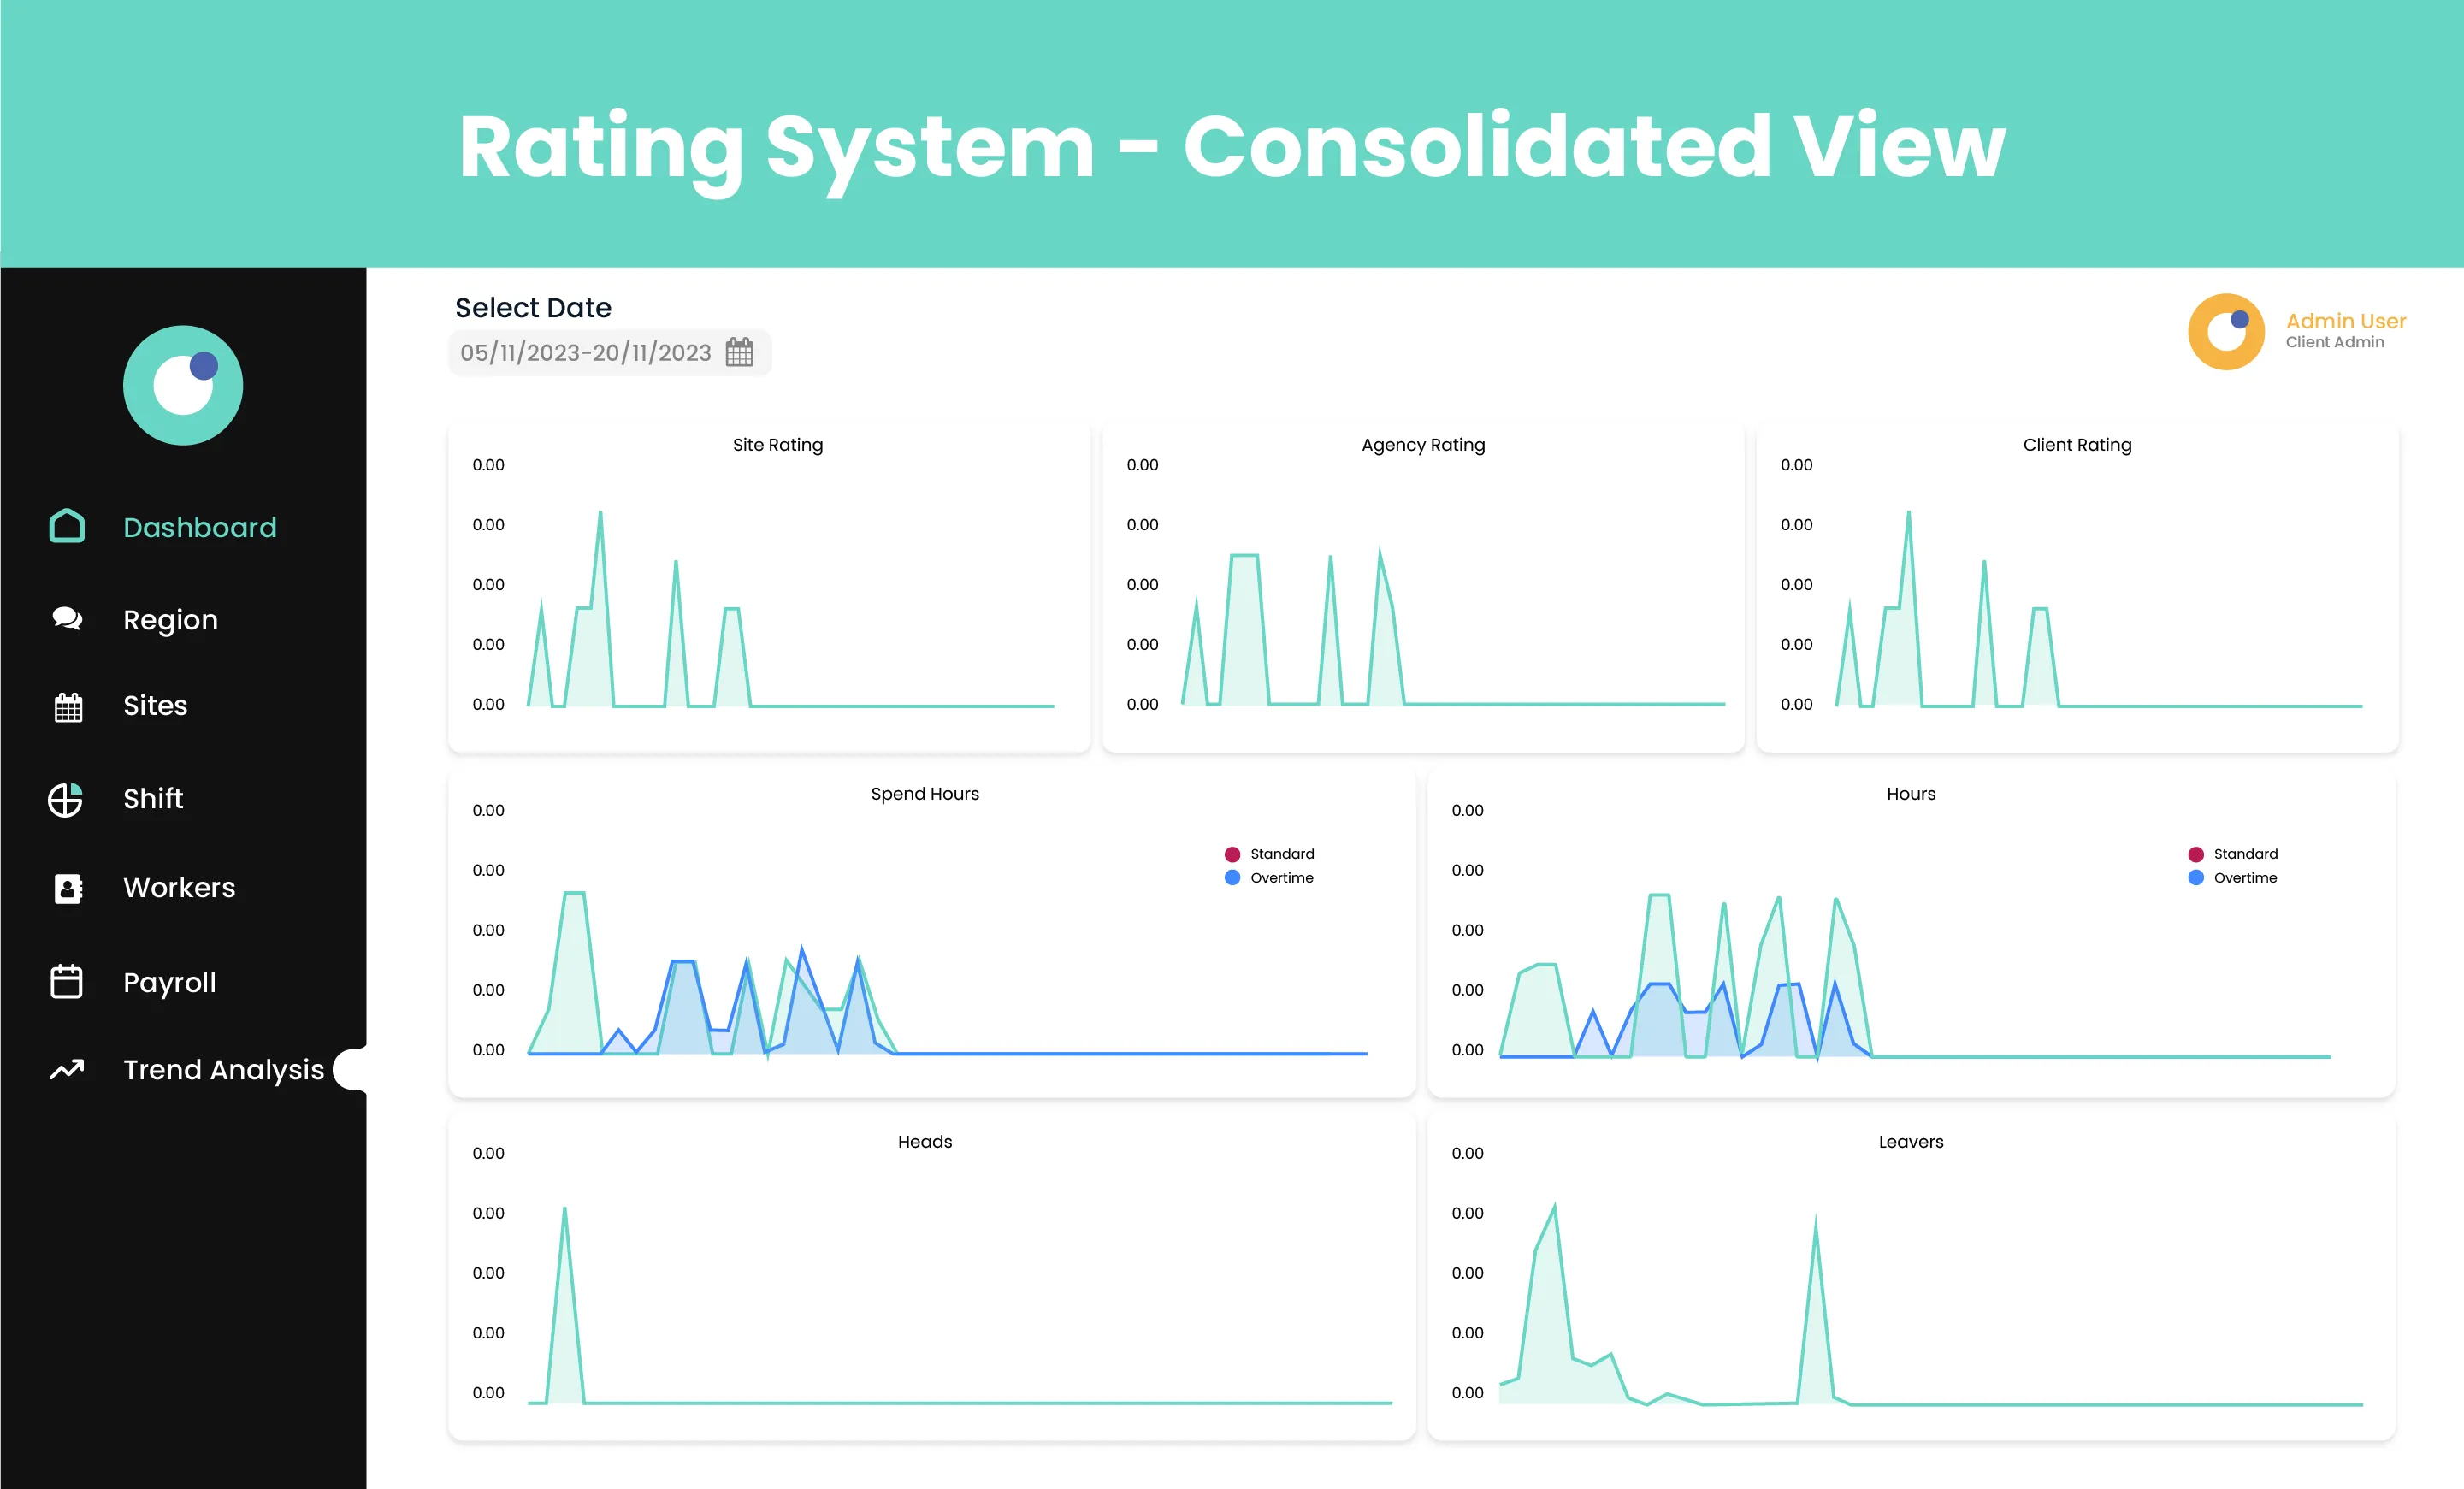Viewport: 2464px width, 1489px height.
Task: Open the date picker calendar icon
Action: tap(739, 352)
